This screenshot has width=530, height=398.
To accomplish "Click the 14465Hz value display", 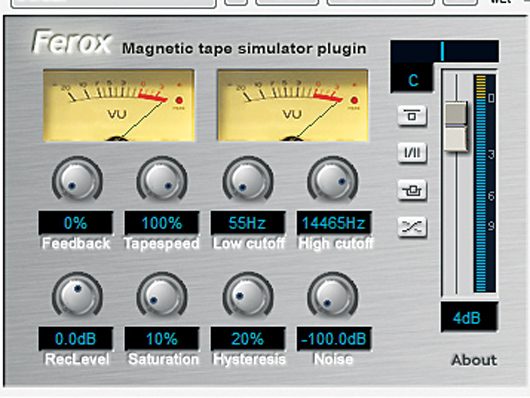I will (334, 223).
